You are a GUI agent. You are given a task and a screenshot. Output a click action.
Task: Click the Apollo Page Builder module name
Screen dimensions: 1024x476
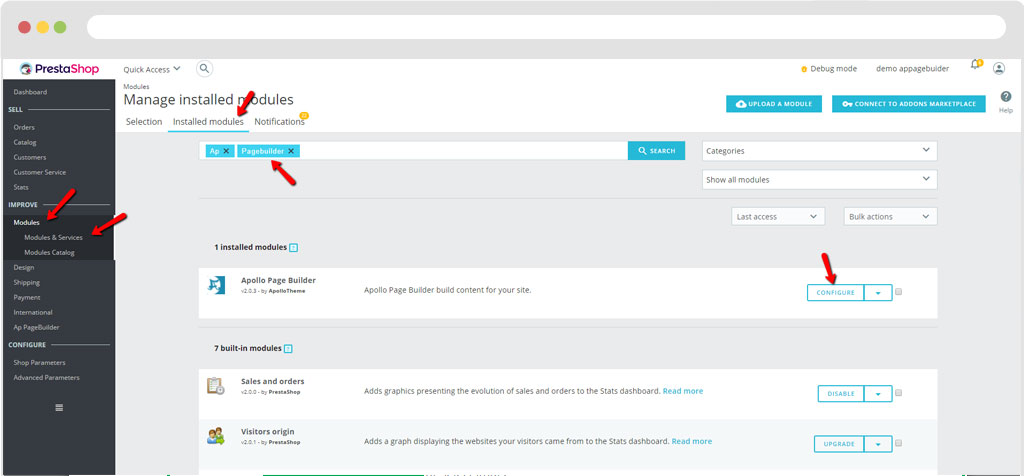click(x=278, y=280)
